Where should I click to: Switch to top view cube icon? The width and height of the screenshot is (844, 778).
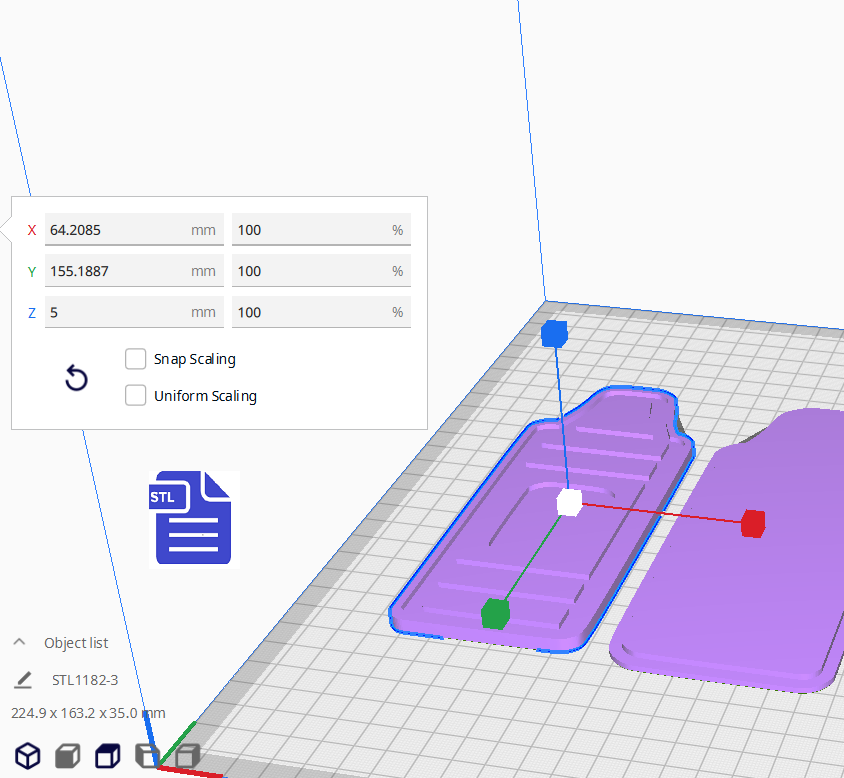[x=107, y=756]
